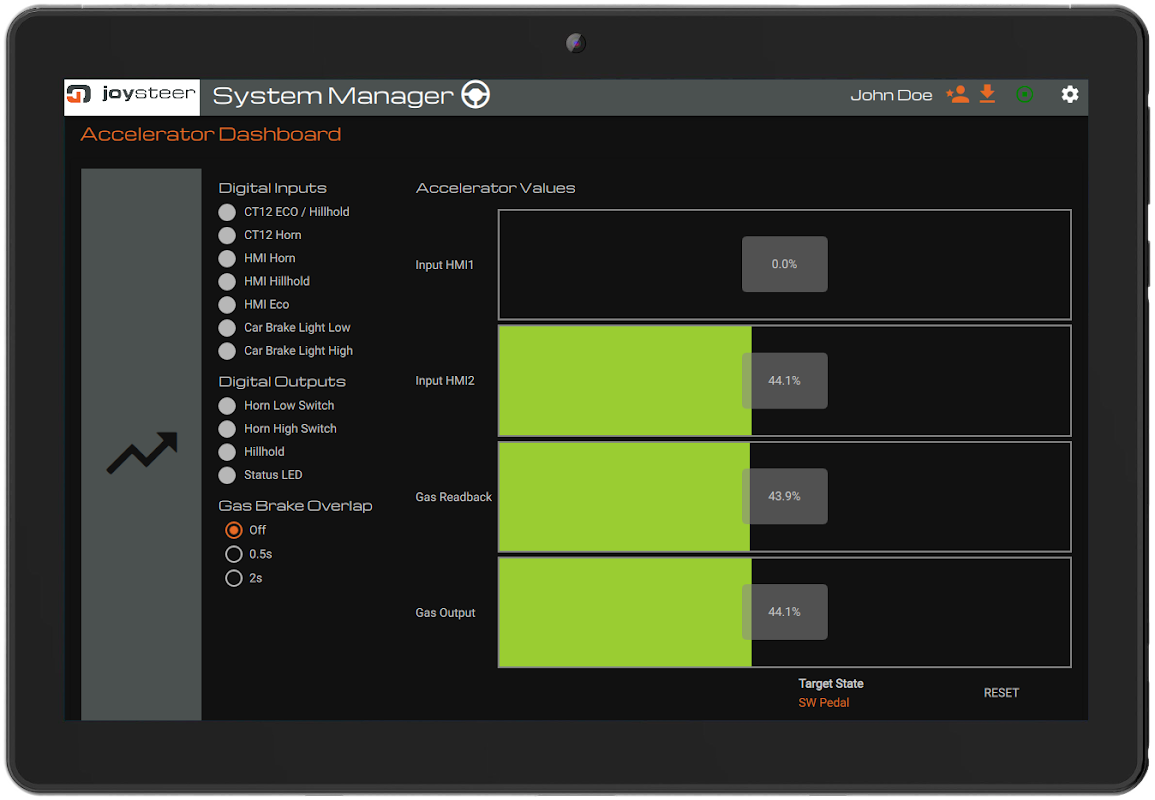Click the CT12 Horn indicator
Image resolution: width=1155 pixels, height=800 pixels.
[x=227, y=235]
